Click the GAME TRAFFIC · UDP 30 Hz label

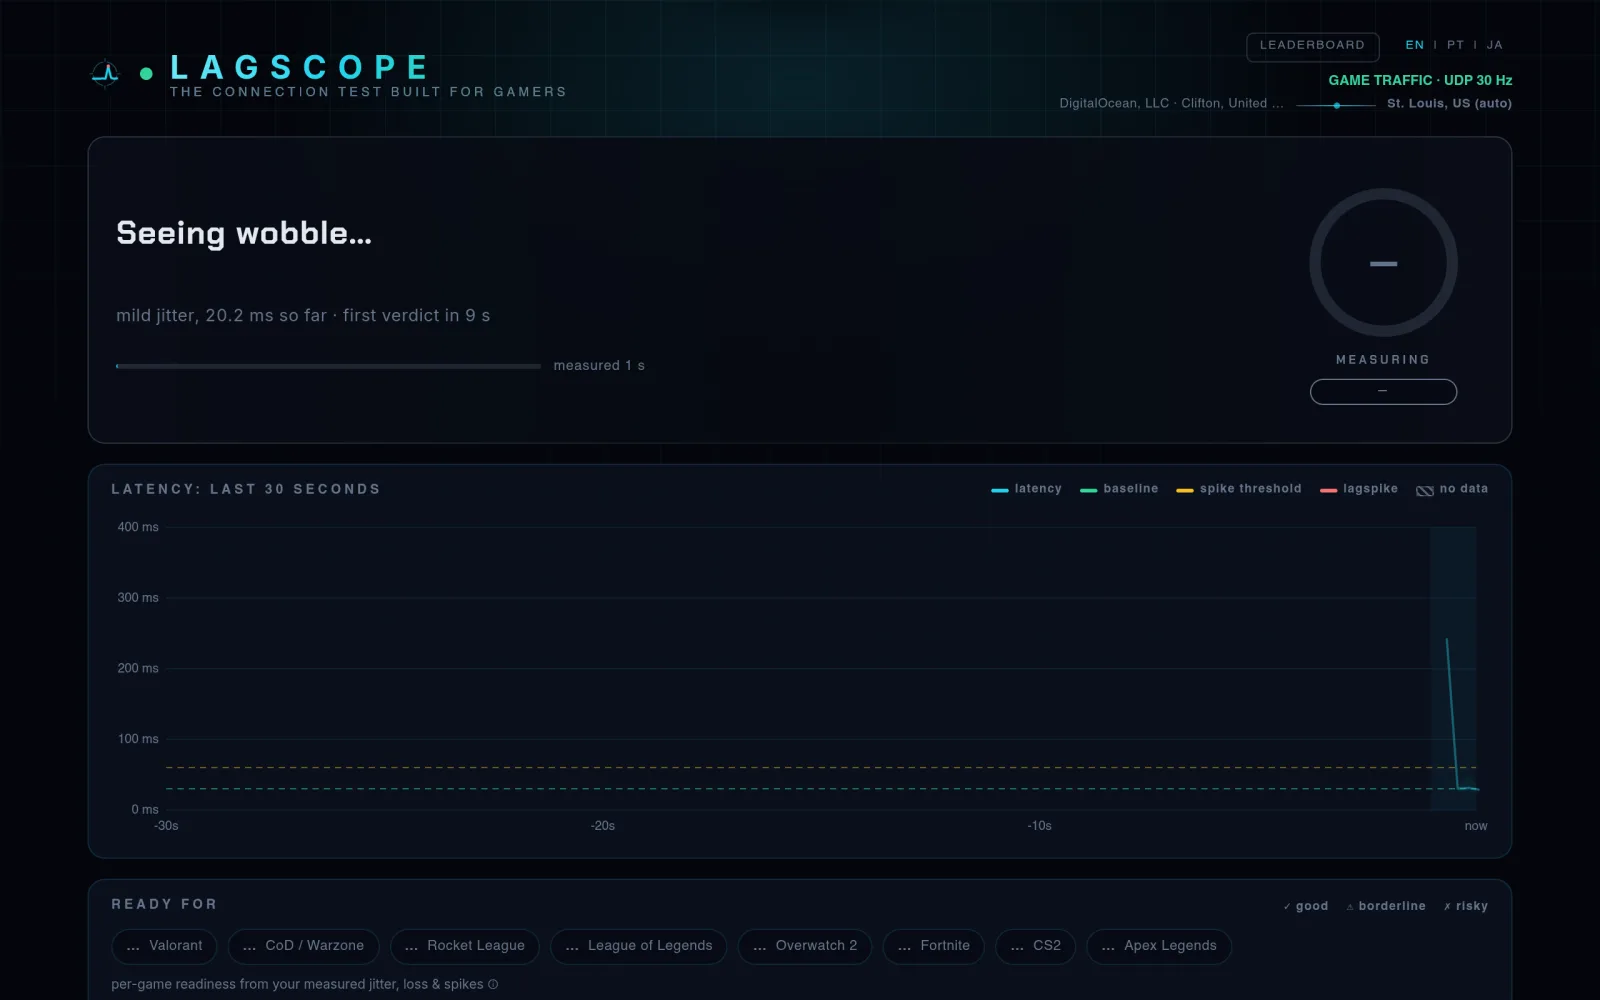(x=1420, y=80)
